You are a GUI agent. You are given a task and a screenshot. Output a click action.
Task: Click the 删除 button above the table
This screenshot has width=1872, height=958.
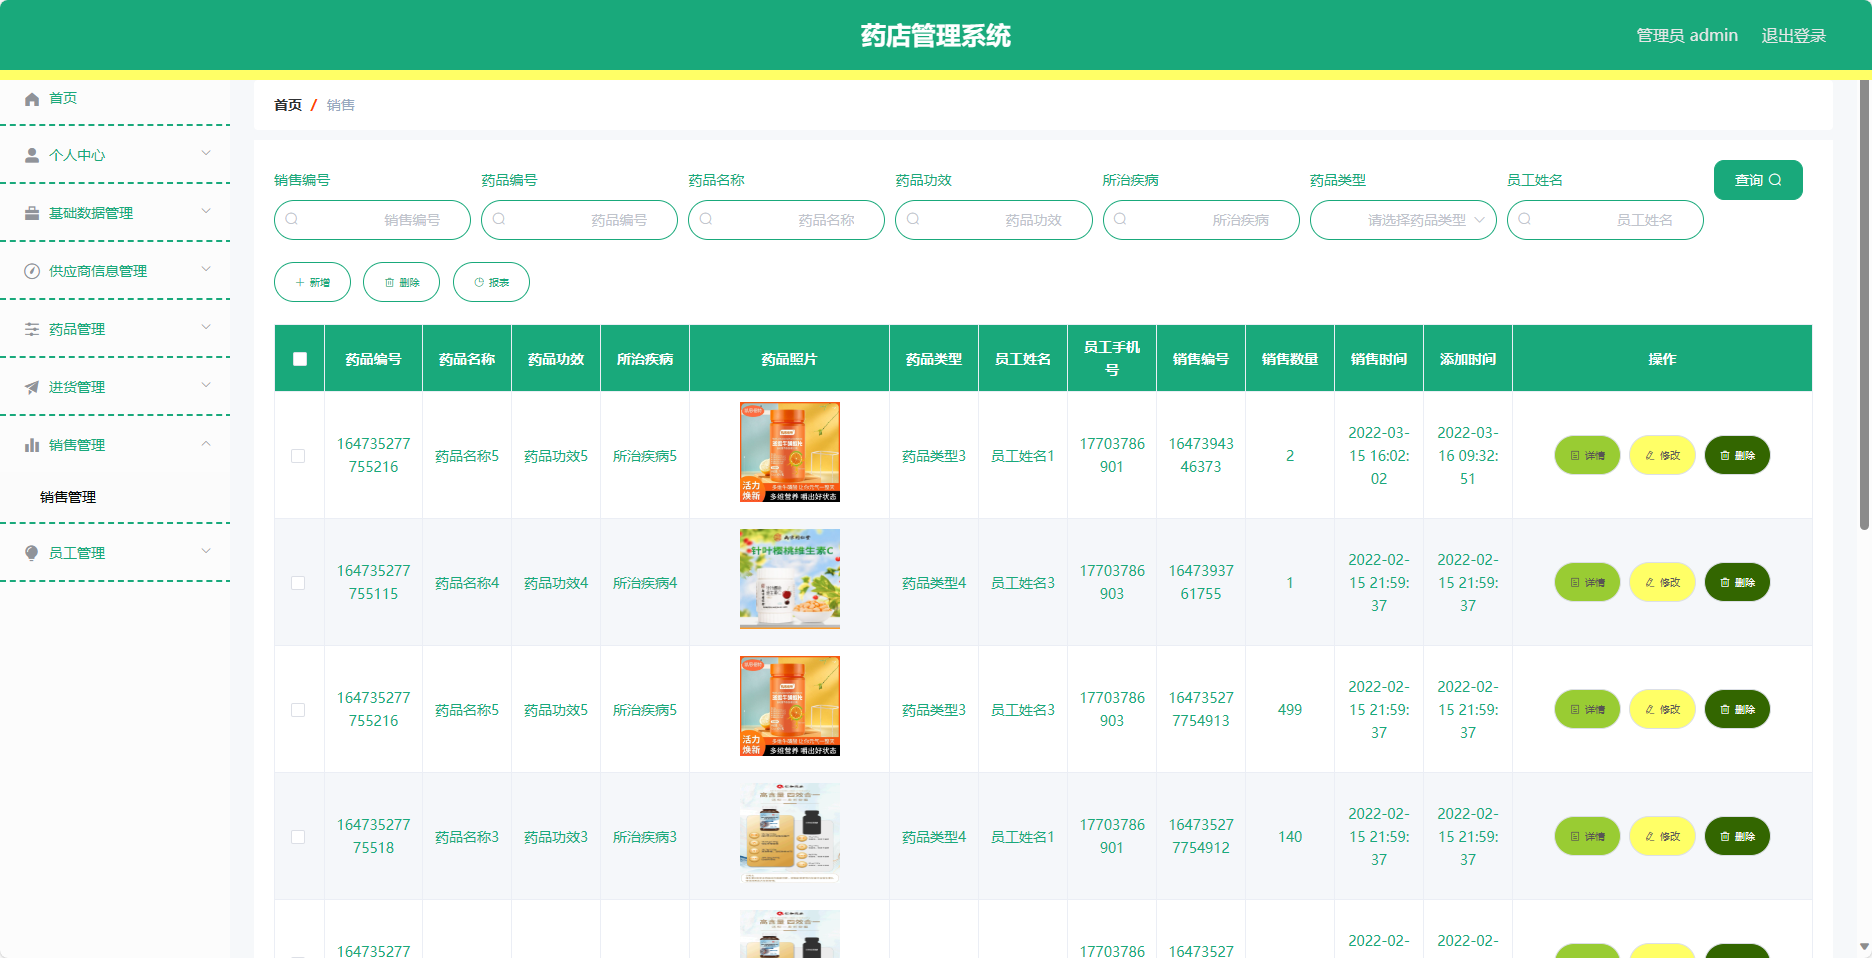tap(401, 282)
